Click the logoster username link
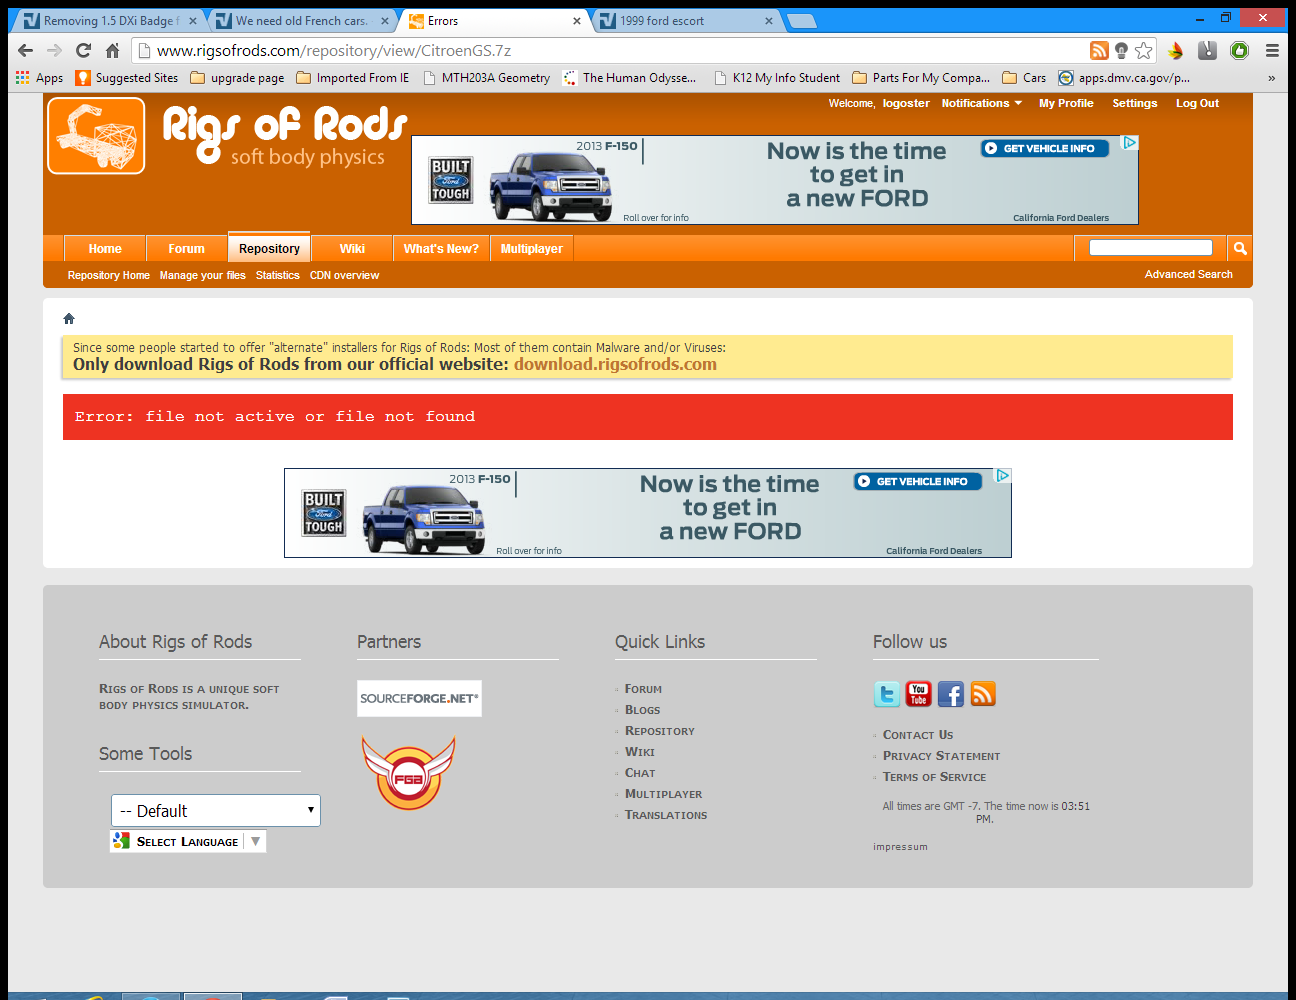Viewport: 1296px width, 1000px height. pos(906,103)
